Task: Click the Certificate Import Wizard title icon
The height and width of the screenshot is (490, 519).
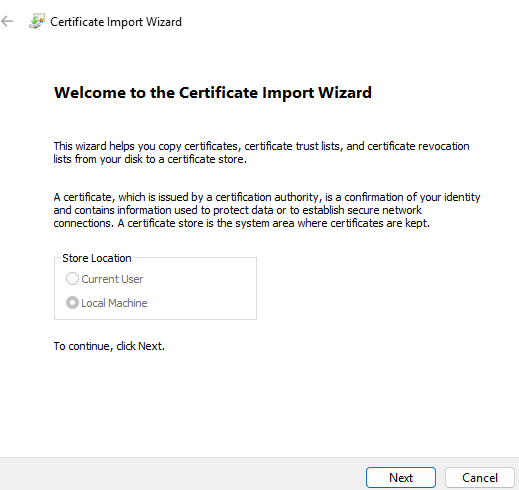Action: (37, 21)
